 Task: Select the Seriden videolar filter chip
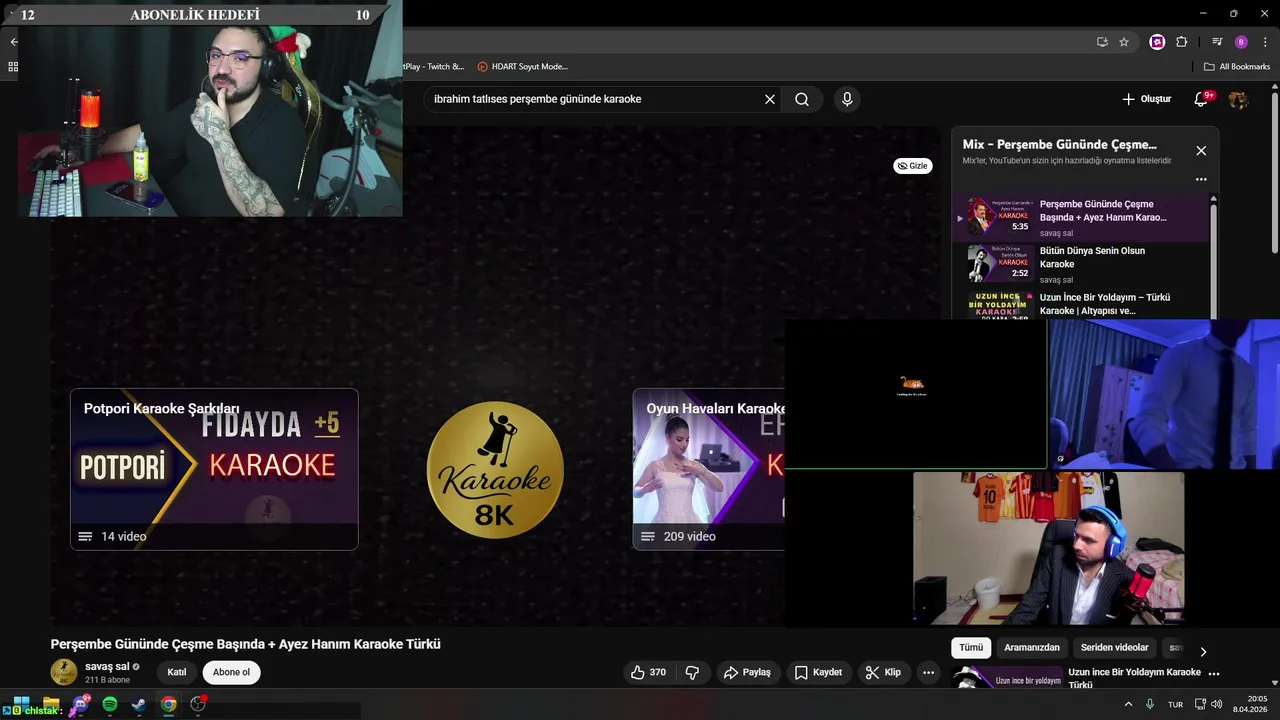(1114, 648)
